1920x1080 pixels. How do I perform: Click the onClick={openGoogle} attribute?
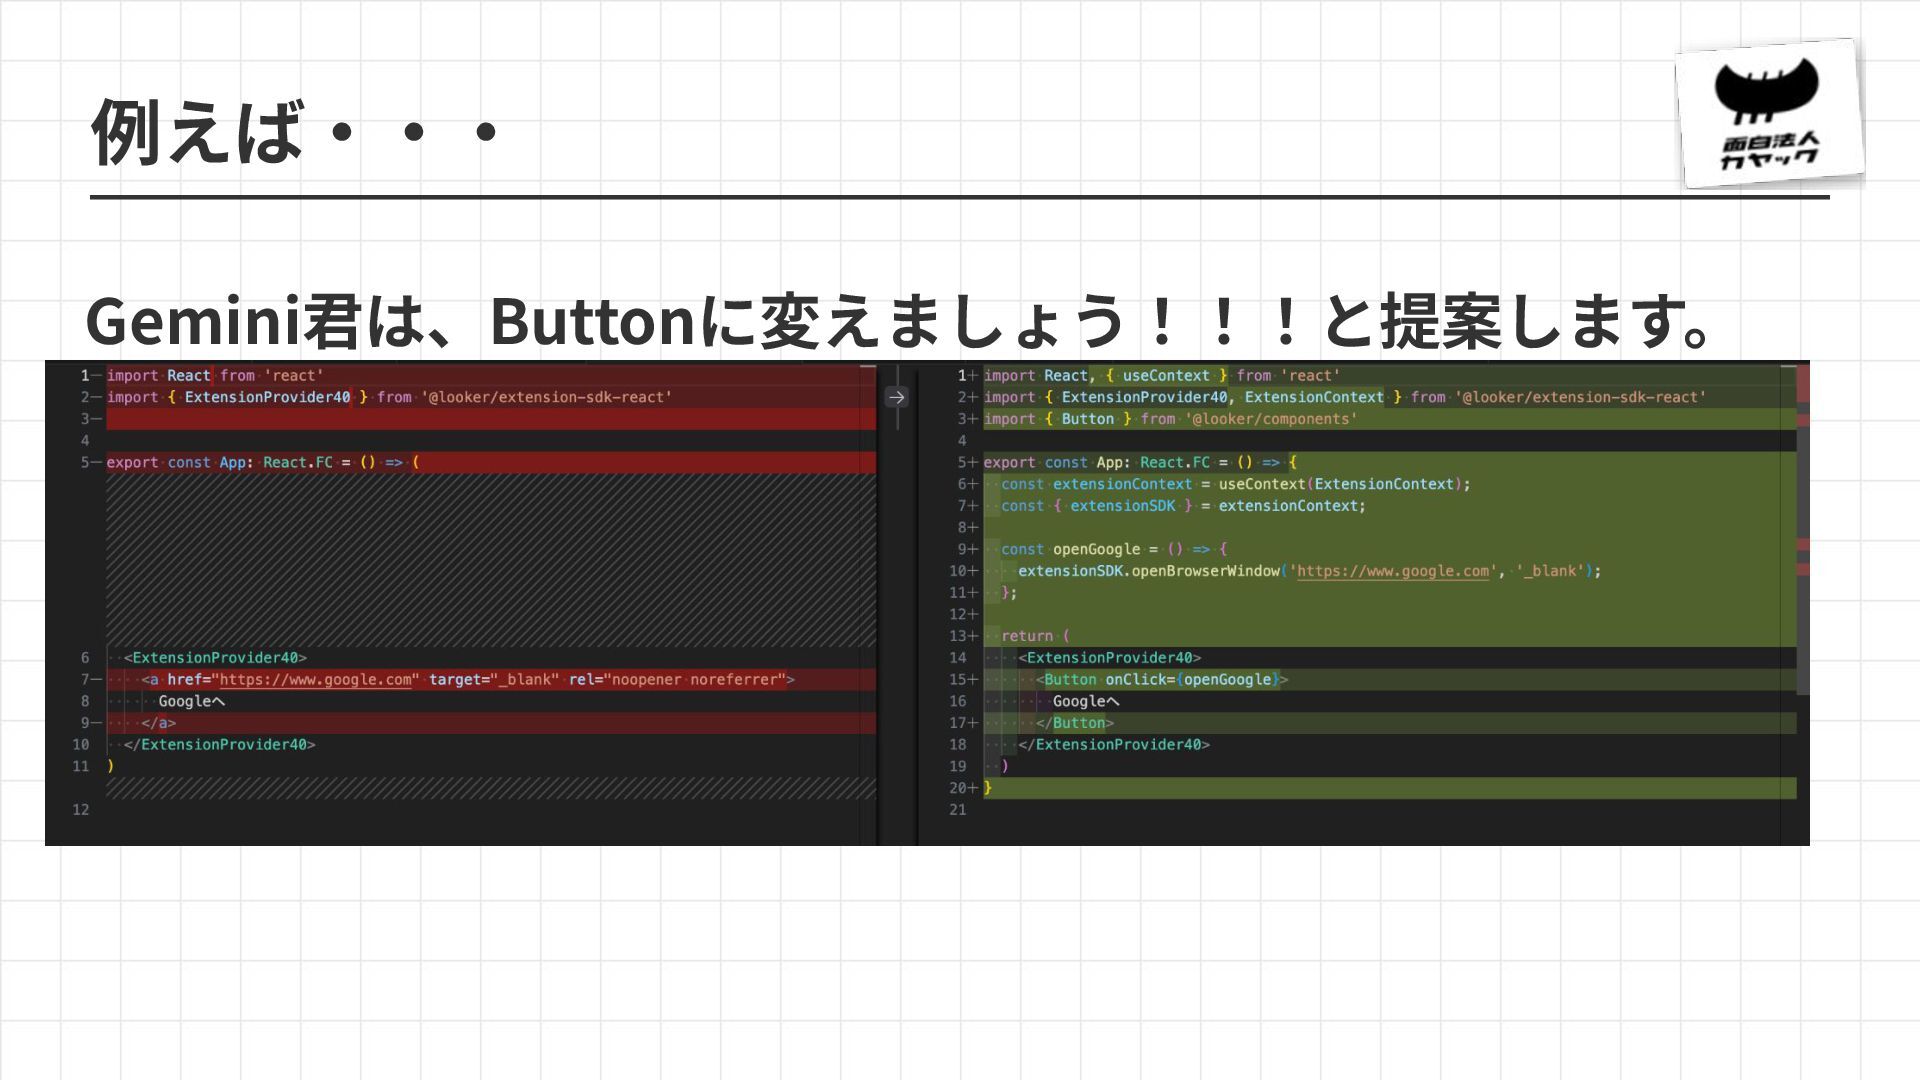click(1192, 680)
